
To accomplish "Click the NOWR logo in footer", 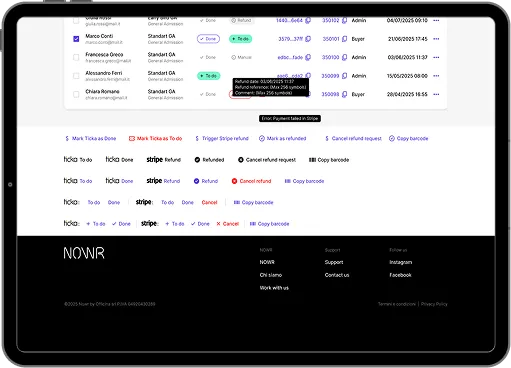I will coord(84,253).
